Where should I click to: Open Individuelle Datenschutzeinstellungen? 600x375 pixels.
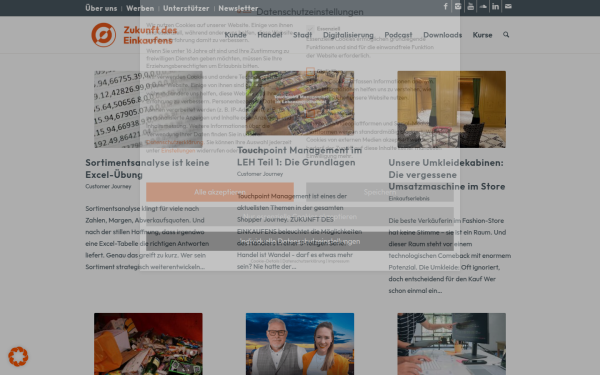[300, 241]
